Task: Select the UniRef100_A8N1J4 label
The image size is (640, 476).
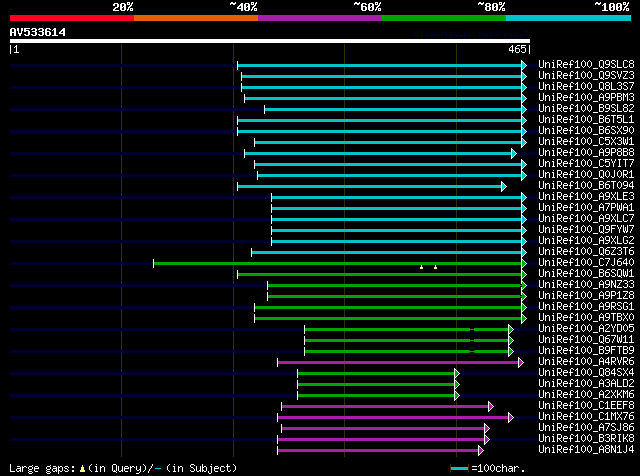Action: tap(586, 450)
